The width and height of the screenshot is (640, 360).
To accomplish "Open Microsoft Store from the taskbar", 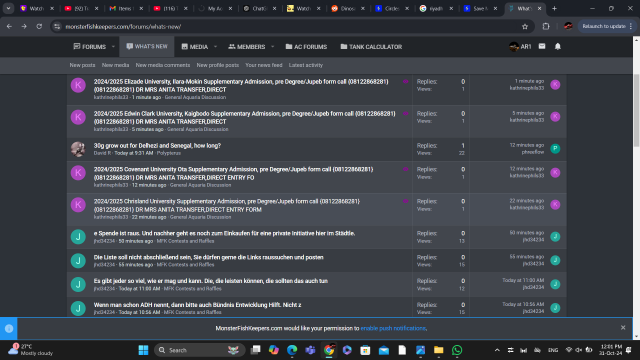I will pyautogui.click(x=365, y=350).
